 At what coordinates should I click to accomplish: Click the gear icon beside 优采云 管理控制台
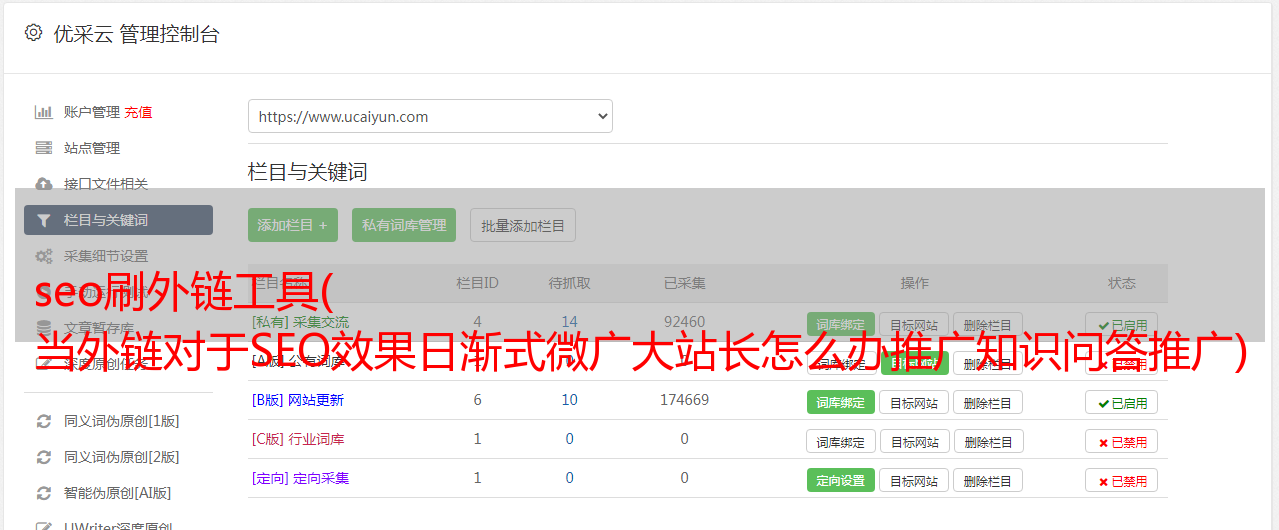(33, 33)
